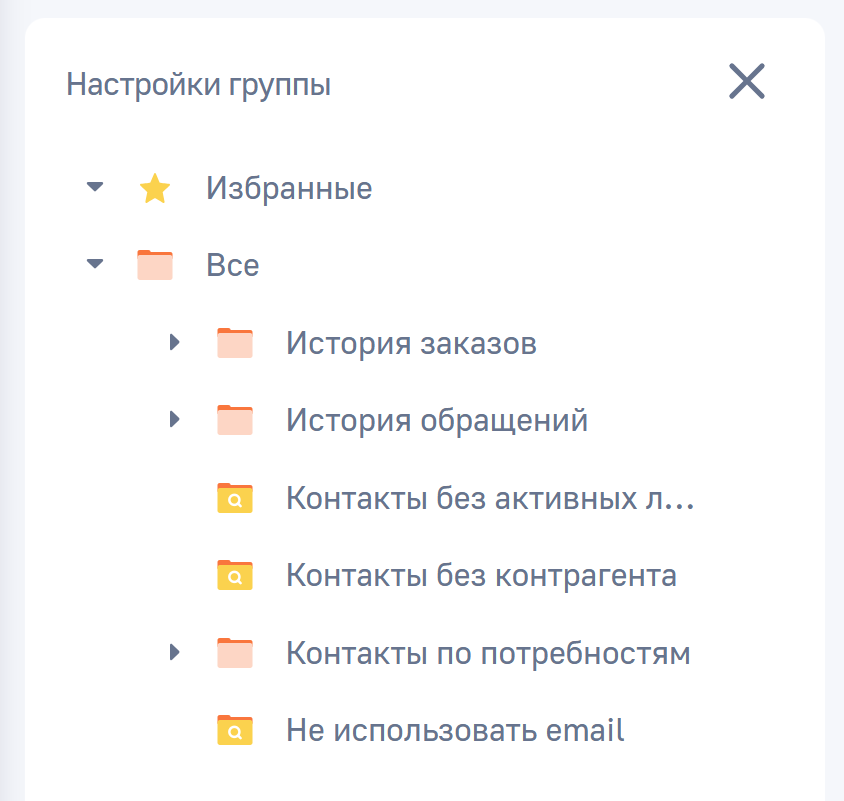
Task: Click the search-folder icon near Не использовать email
Action: click(x=234, y=730)
